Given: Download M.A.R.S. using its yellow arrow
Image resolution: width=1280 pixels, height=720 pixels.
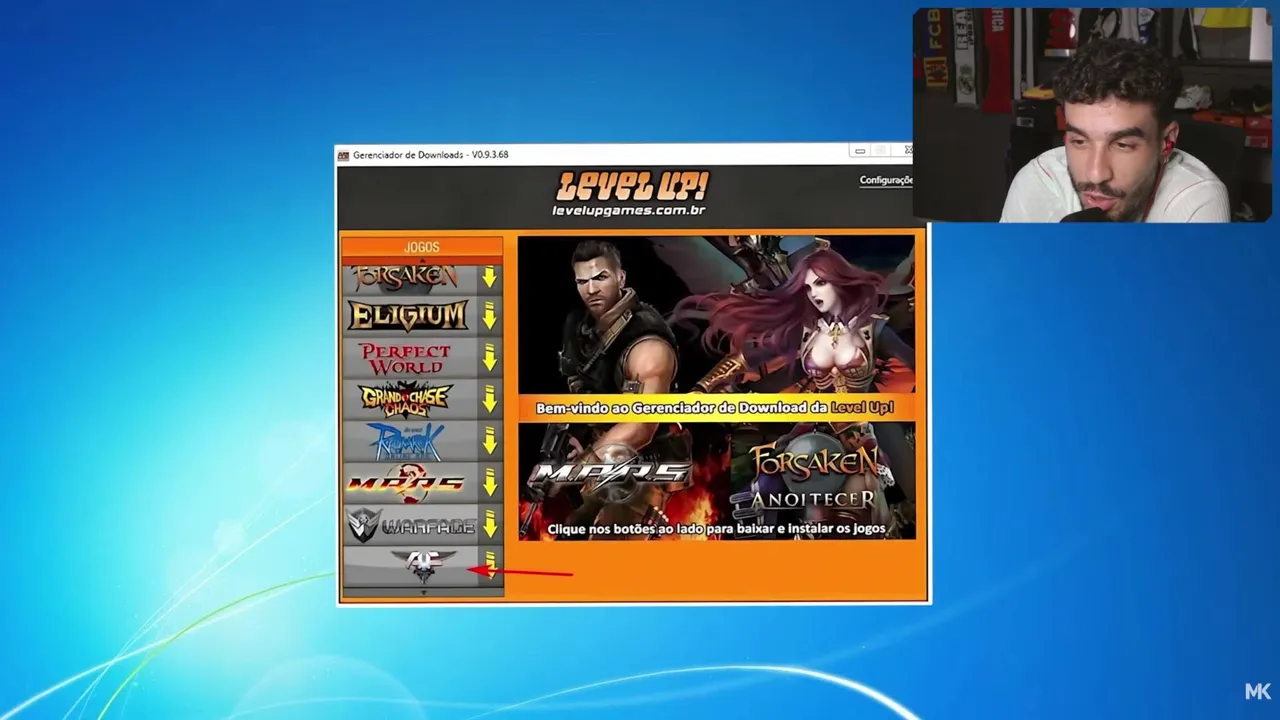Looking at the screenshot, I should (x=489, y=483).
